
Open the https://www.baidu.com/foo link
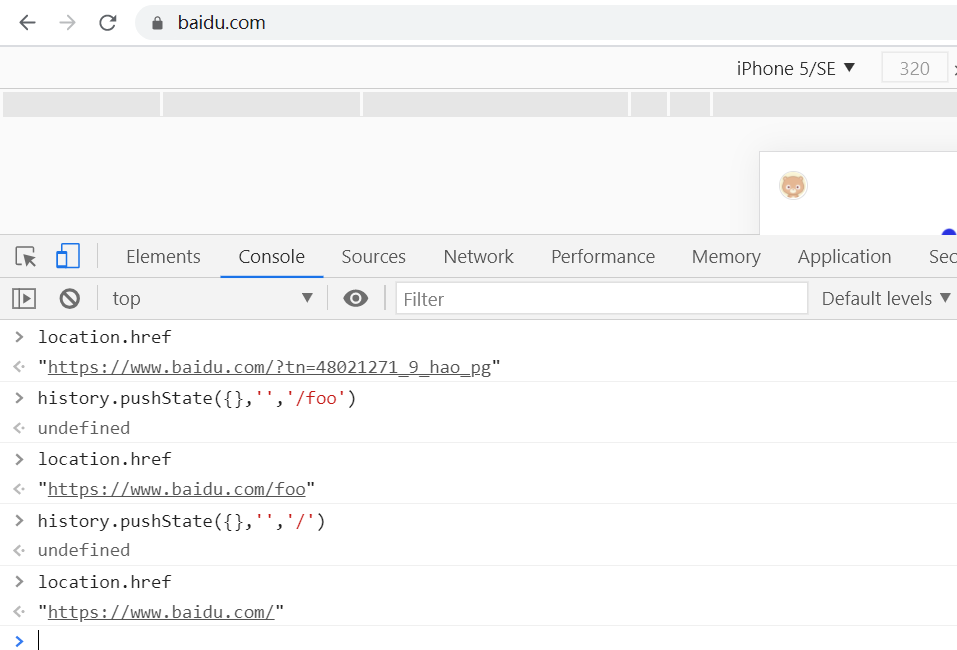pos(176,489)
